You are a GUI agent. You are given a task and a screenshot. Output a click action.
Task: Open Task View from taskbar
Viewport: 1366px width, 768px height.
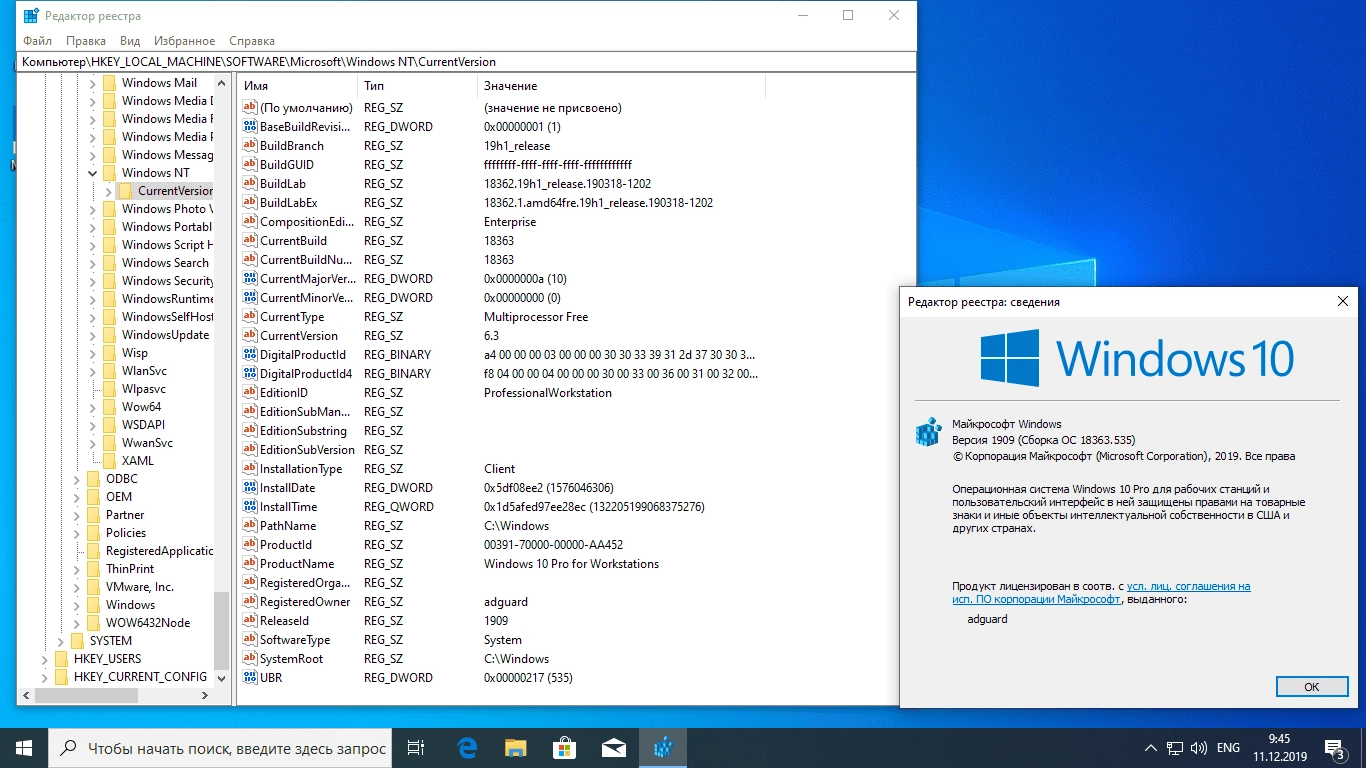(x=416, y=748)
